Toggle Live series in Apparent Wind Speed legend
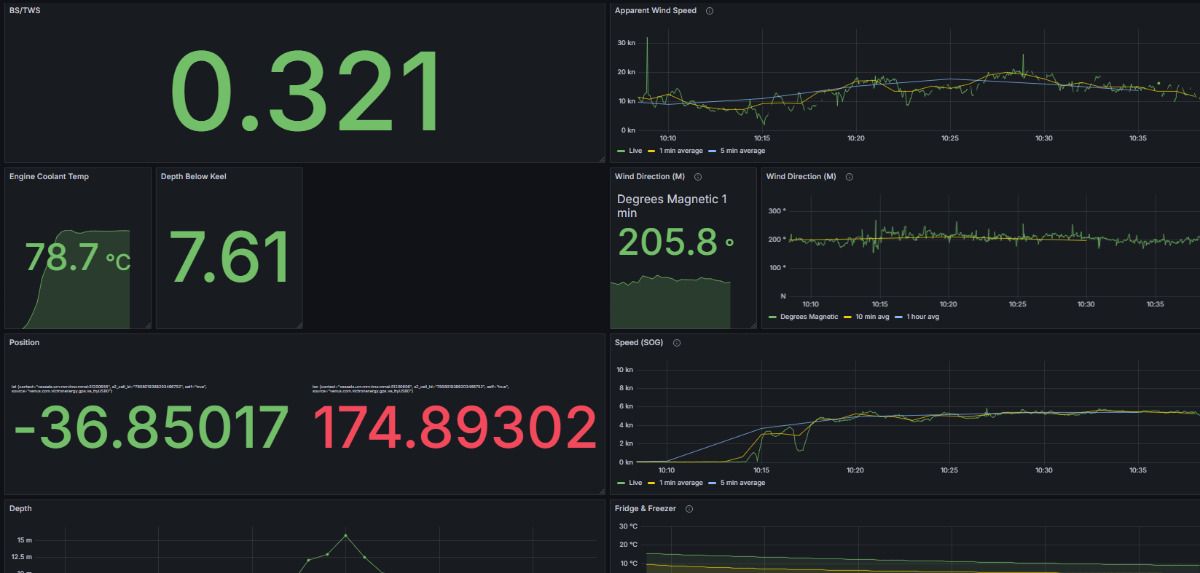The image size is (1200, 573). pos(634,151)
